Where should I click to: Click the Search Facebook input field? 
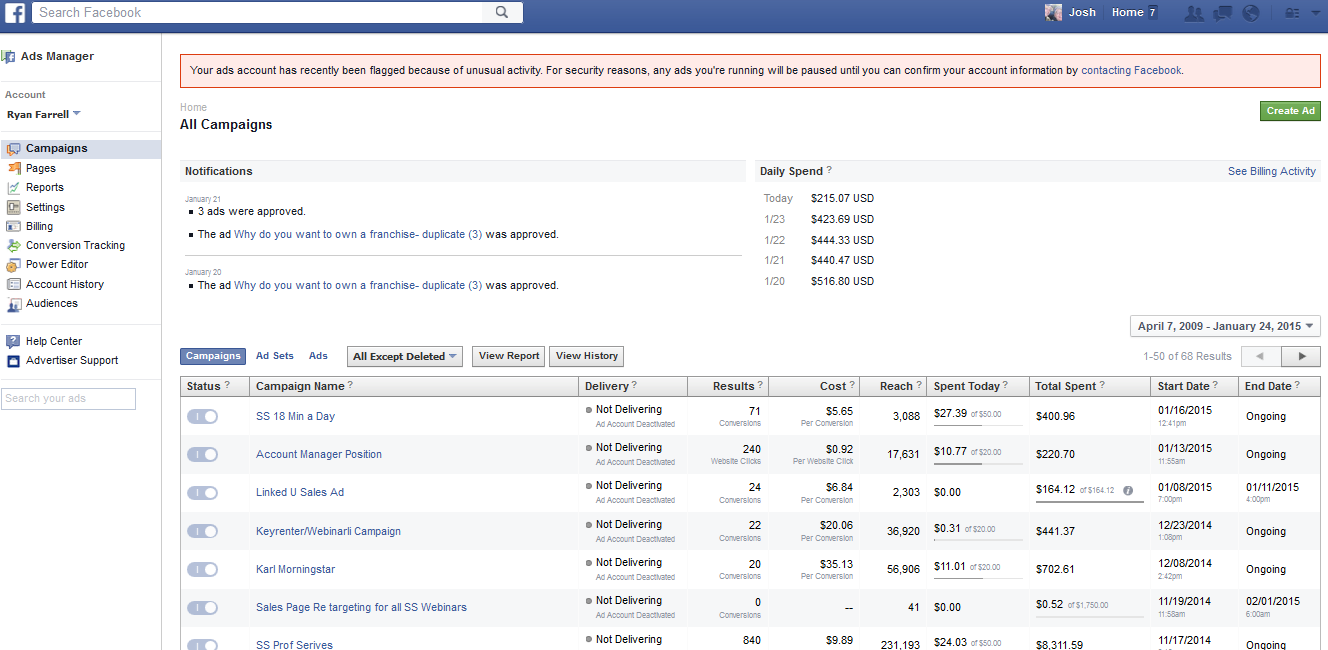click(x=260, y=12)
